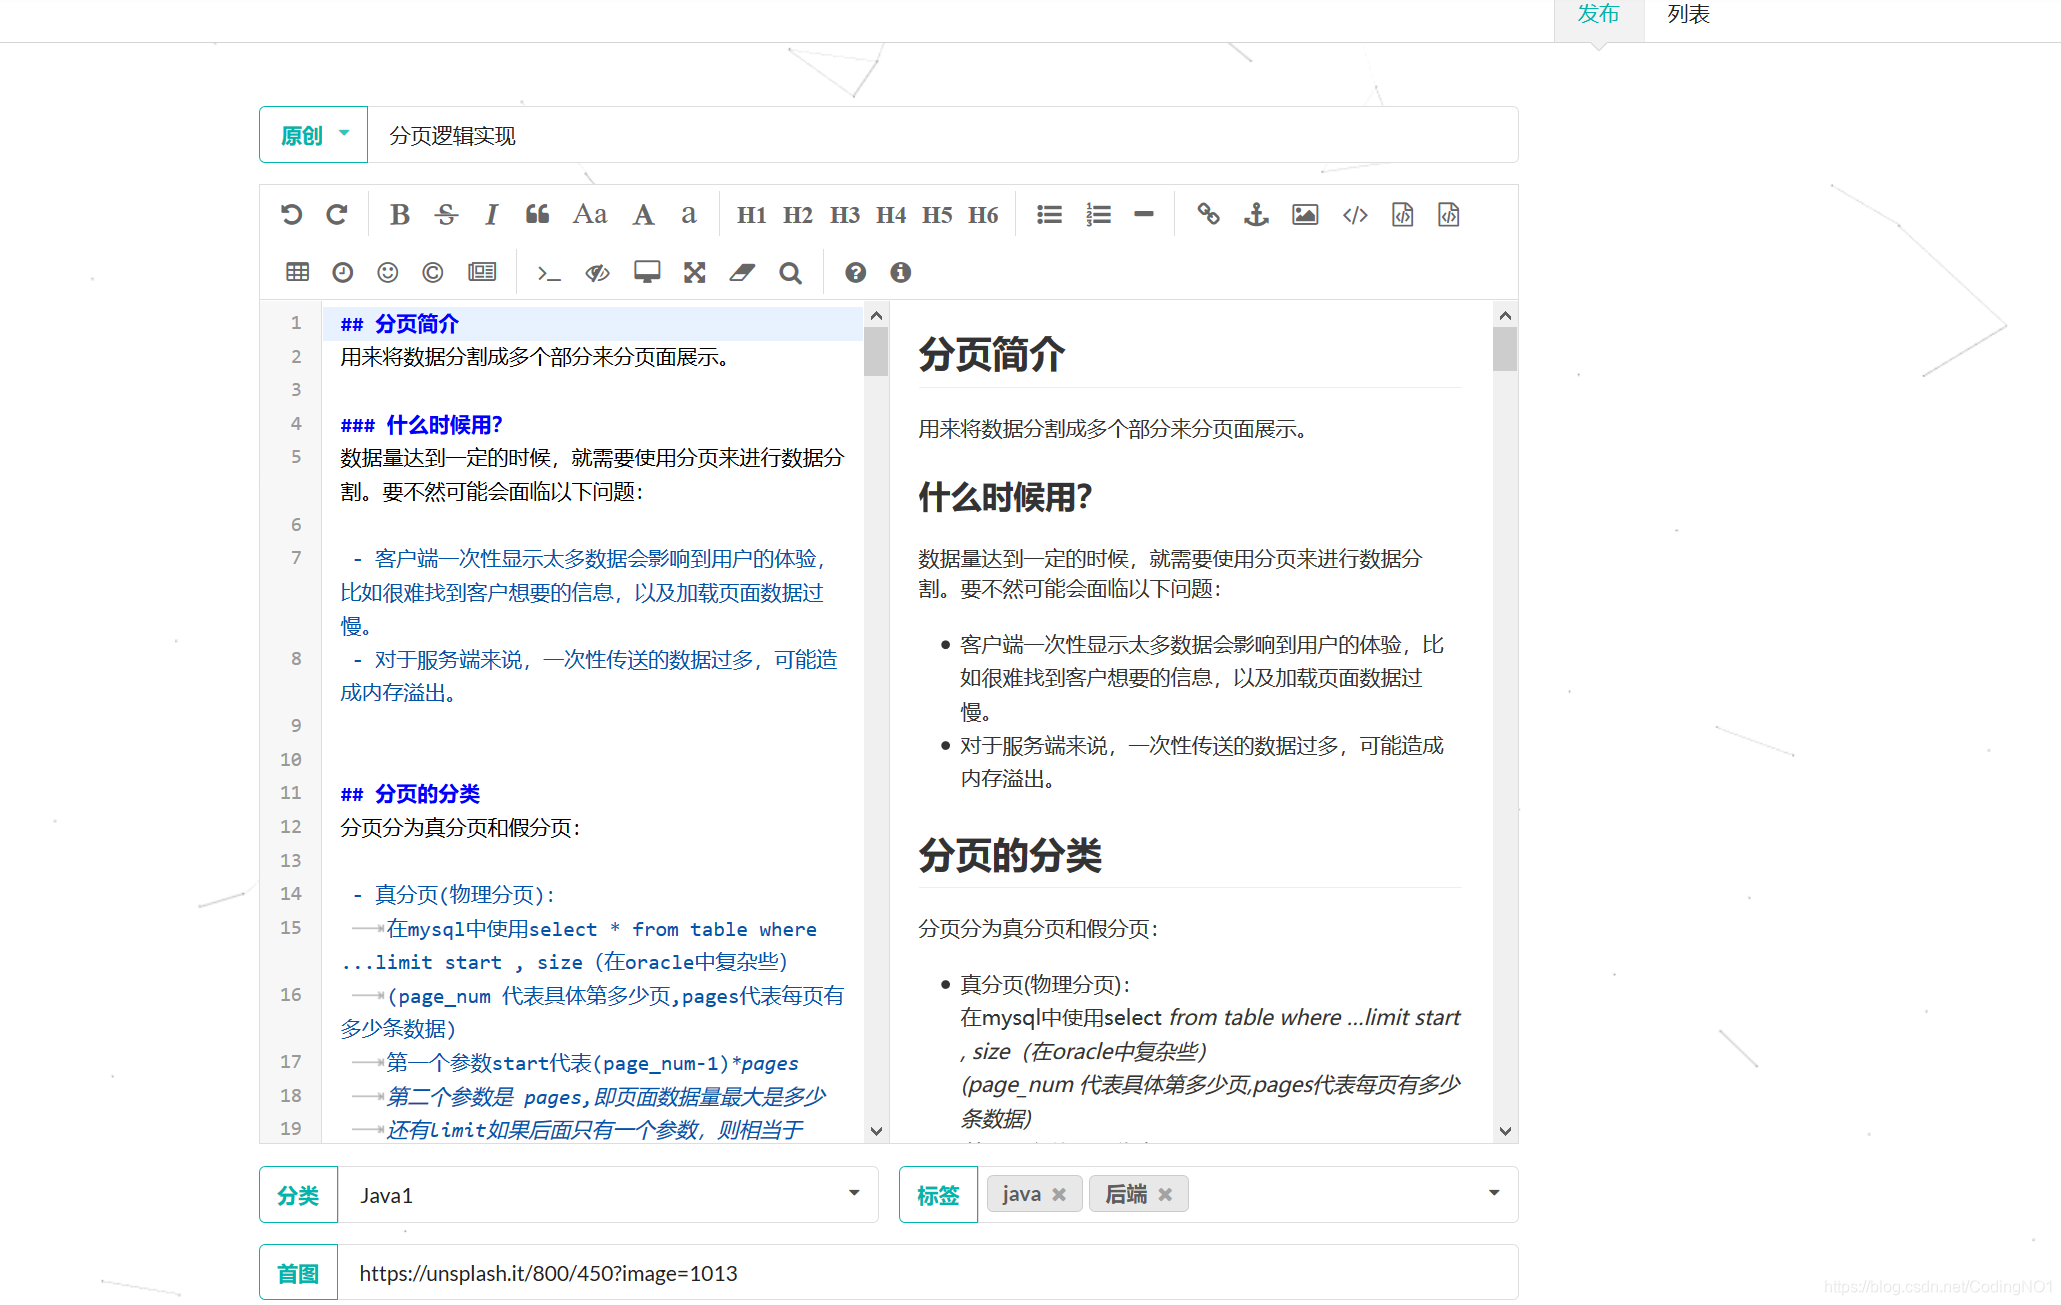Insert H5 heading

937,215
